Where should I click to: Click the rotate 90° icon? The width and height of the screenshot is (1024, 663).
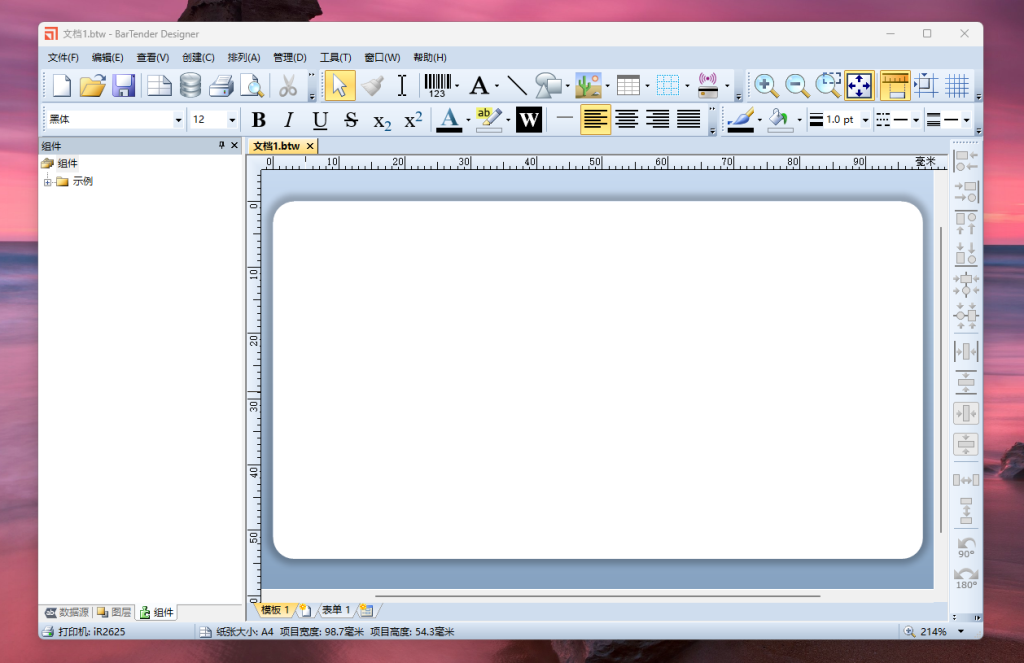click(966, 547)
